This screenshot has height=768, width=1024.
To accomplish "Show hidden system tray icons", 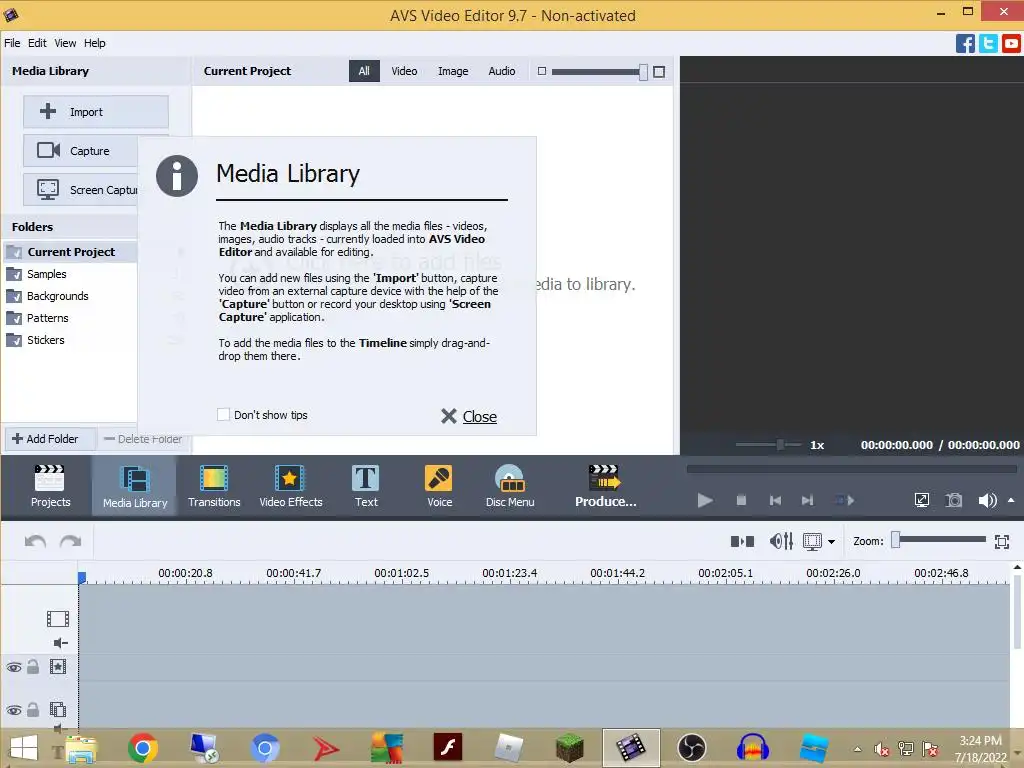I will point(857,749).
